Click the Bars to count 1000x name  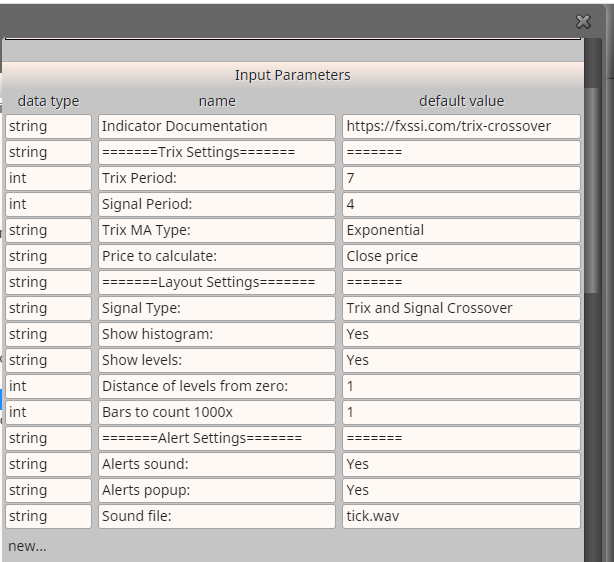217,412
